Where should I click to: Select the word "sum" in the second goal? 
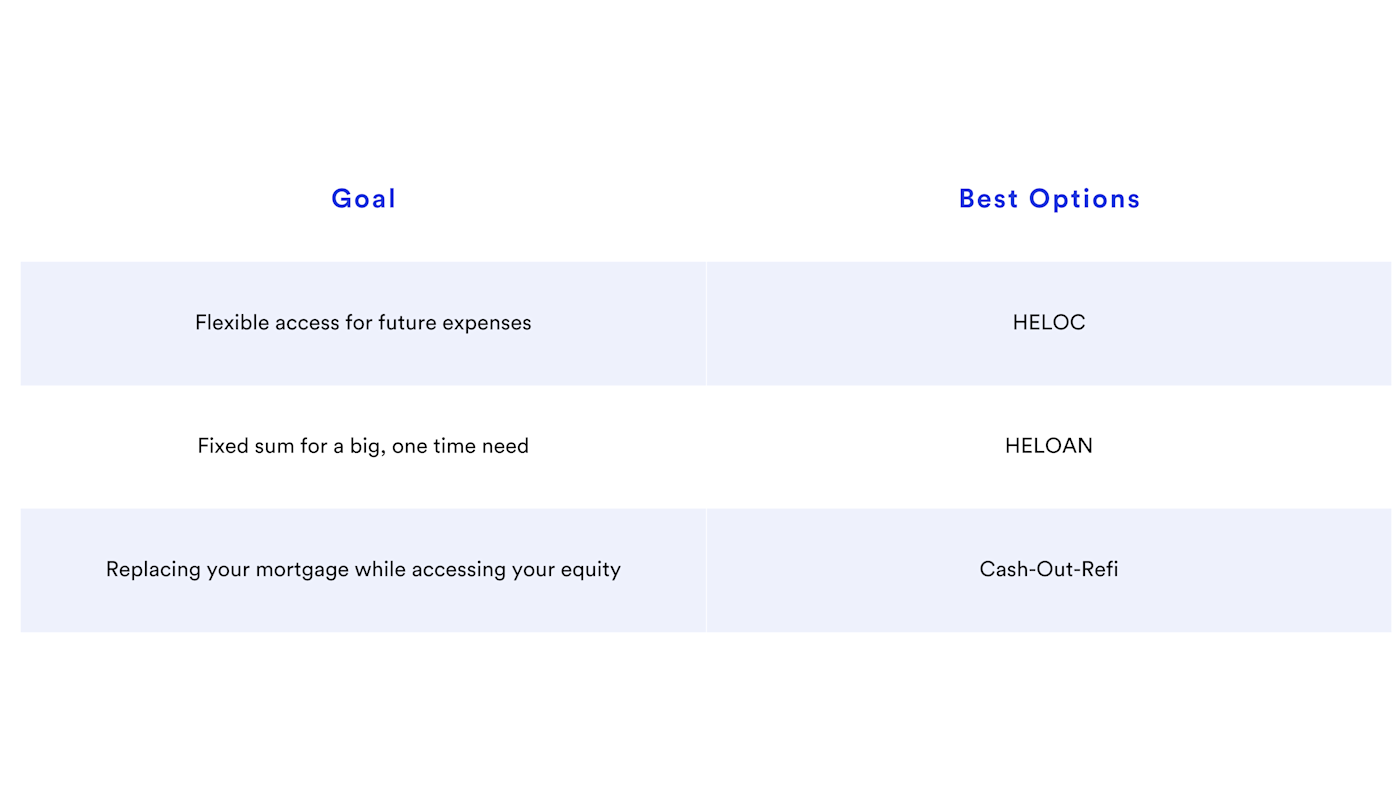274,446
